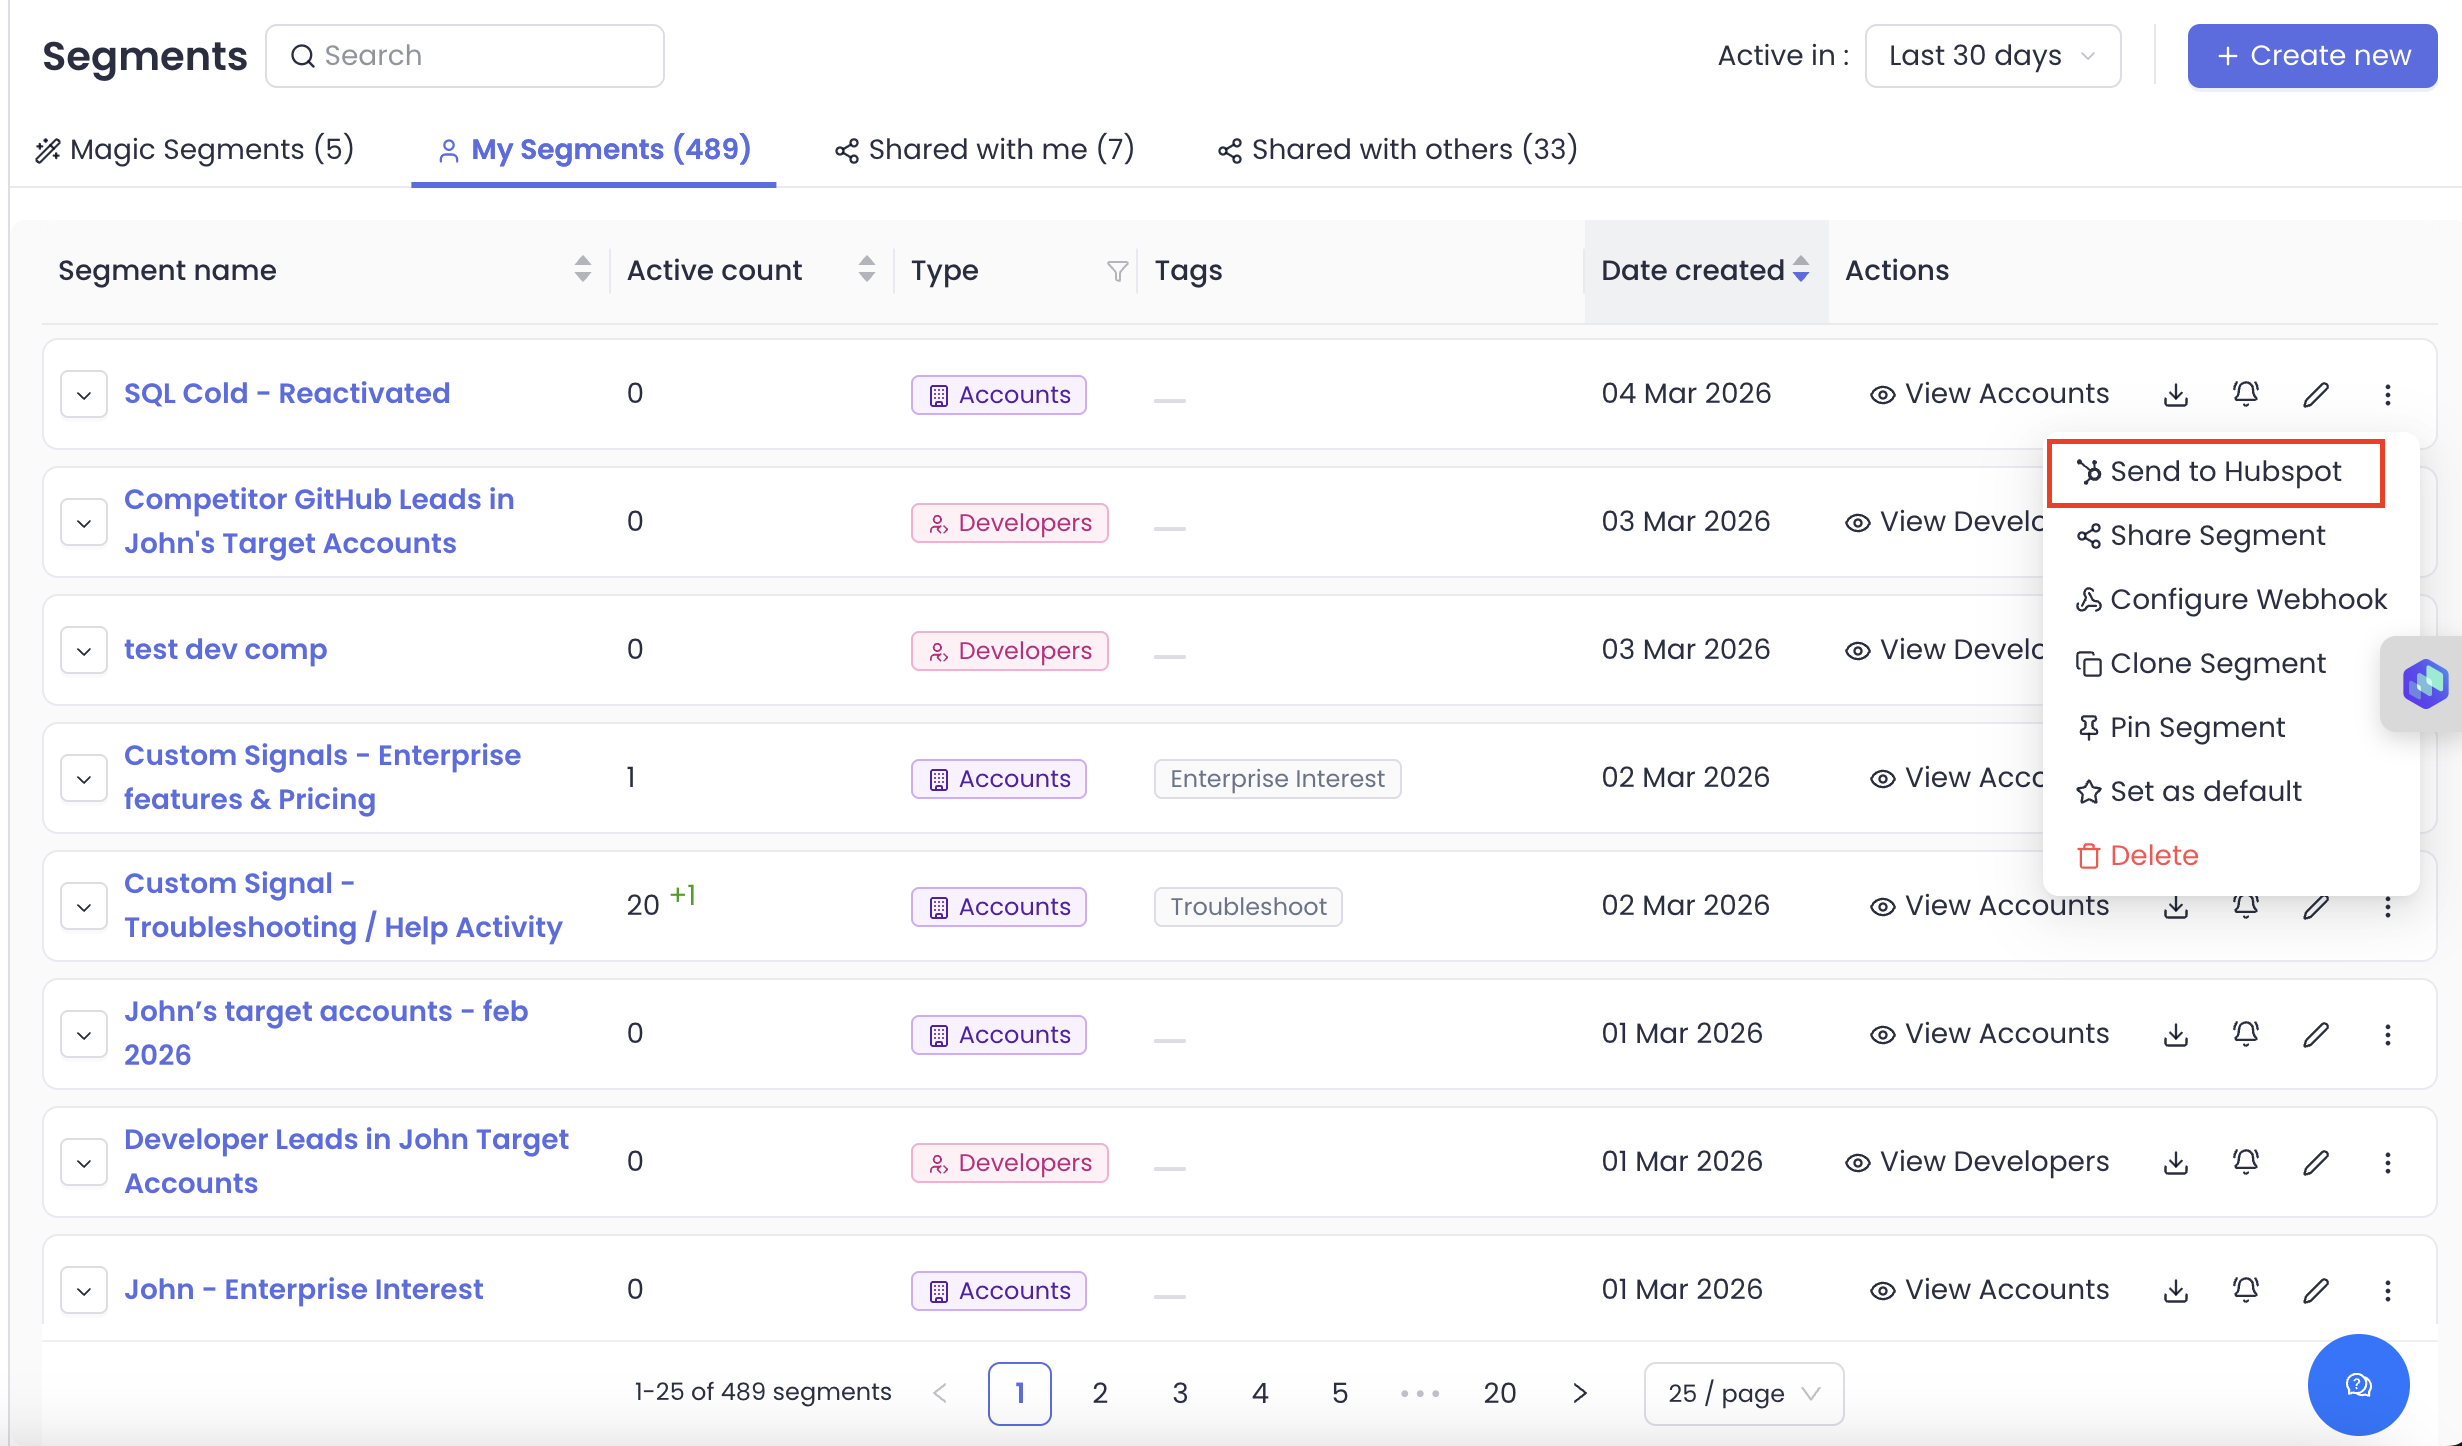Open the floating purple hexagon widget
2462x1446 pixels.
(x=2425, y=684)
